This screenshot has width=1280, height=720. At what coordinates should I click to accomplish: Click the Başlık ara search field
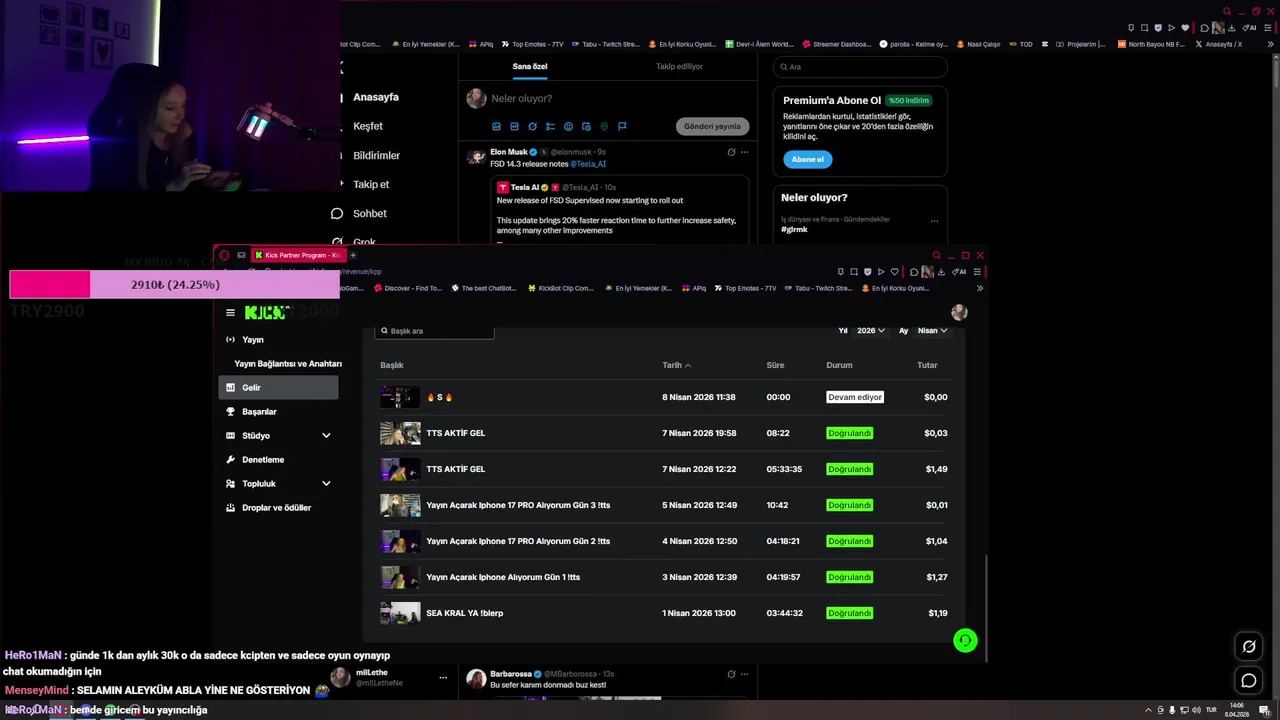434,331
